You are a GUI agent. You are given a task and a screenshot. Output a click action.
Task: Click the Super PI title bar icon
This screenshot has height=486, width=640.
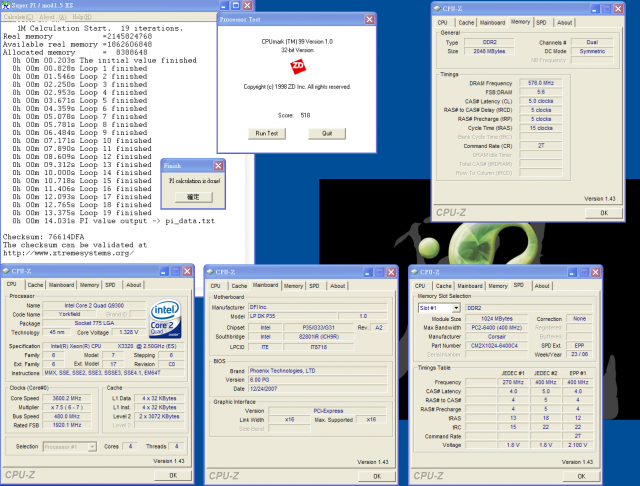coord(6,5)
